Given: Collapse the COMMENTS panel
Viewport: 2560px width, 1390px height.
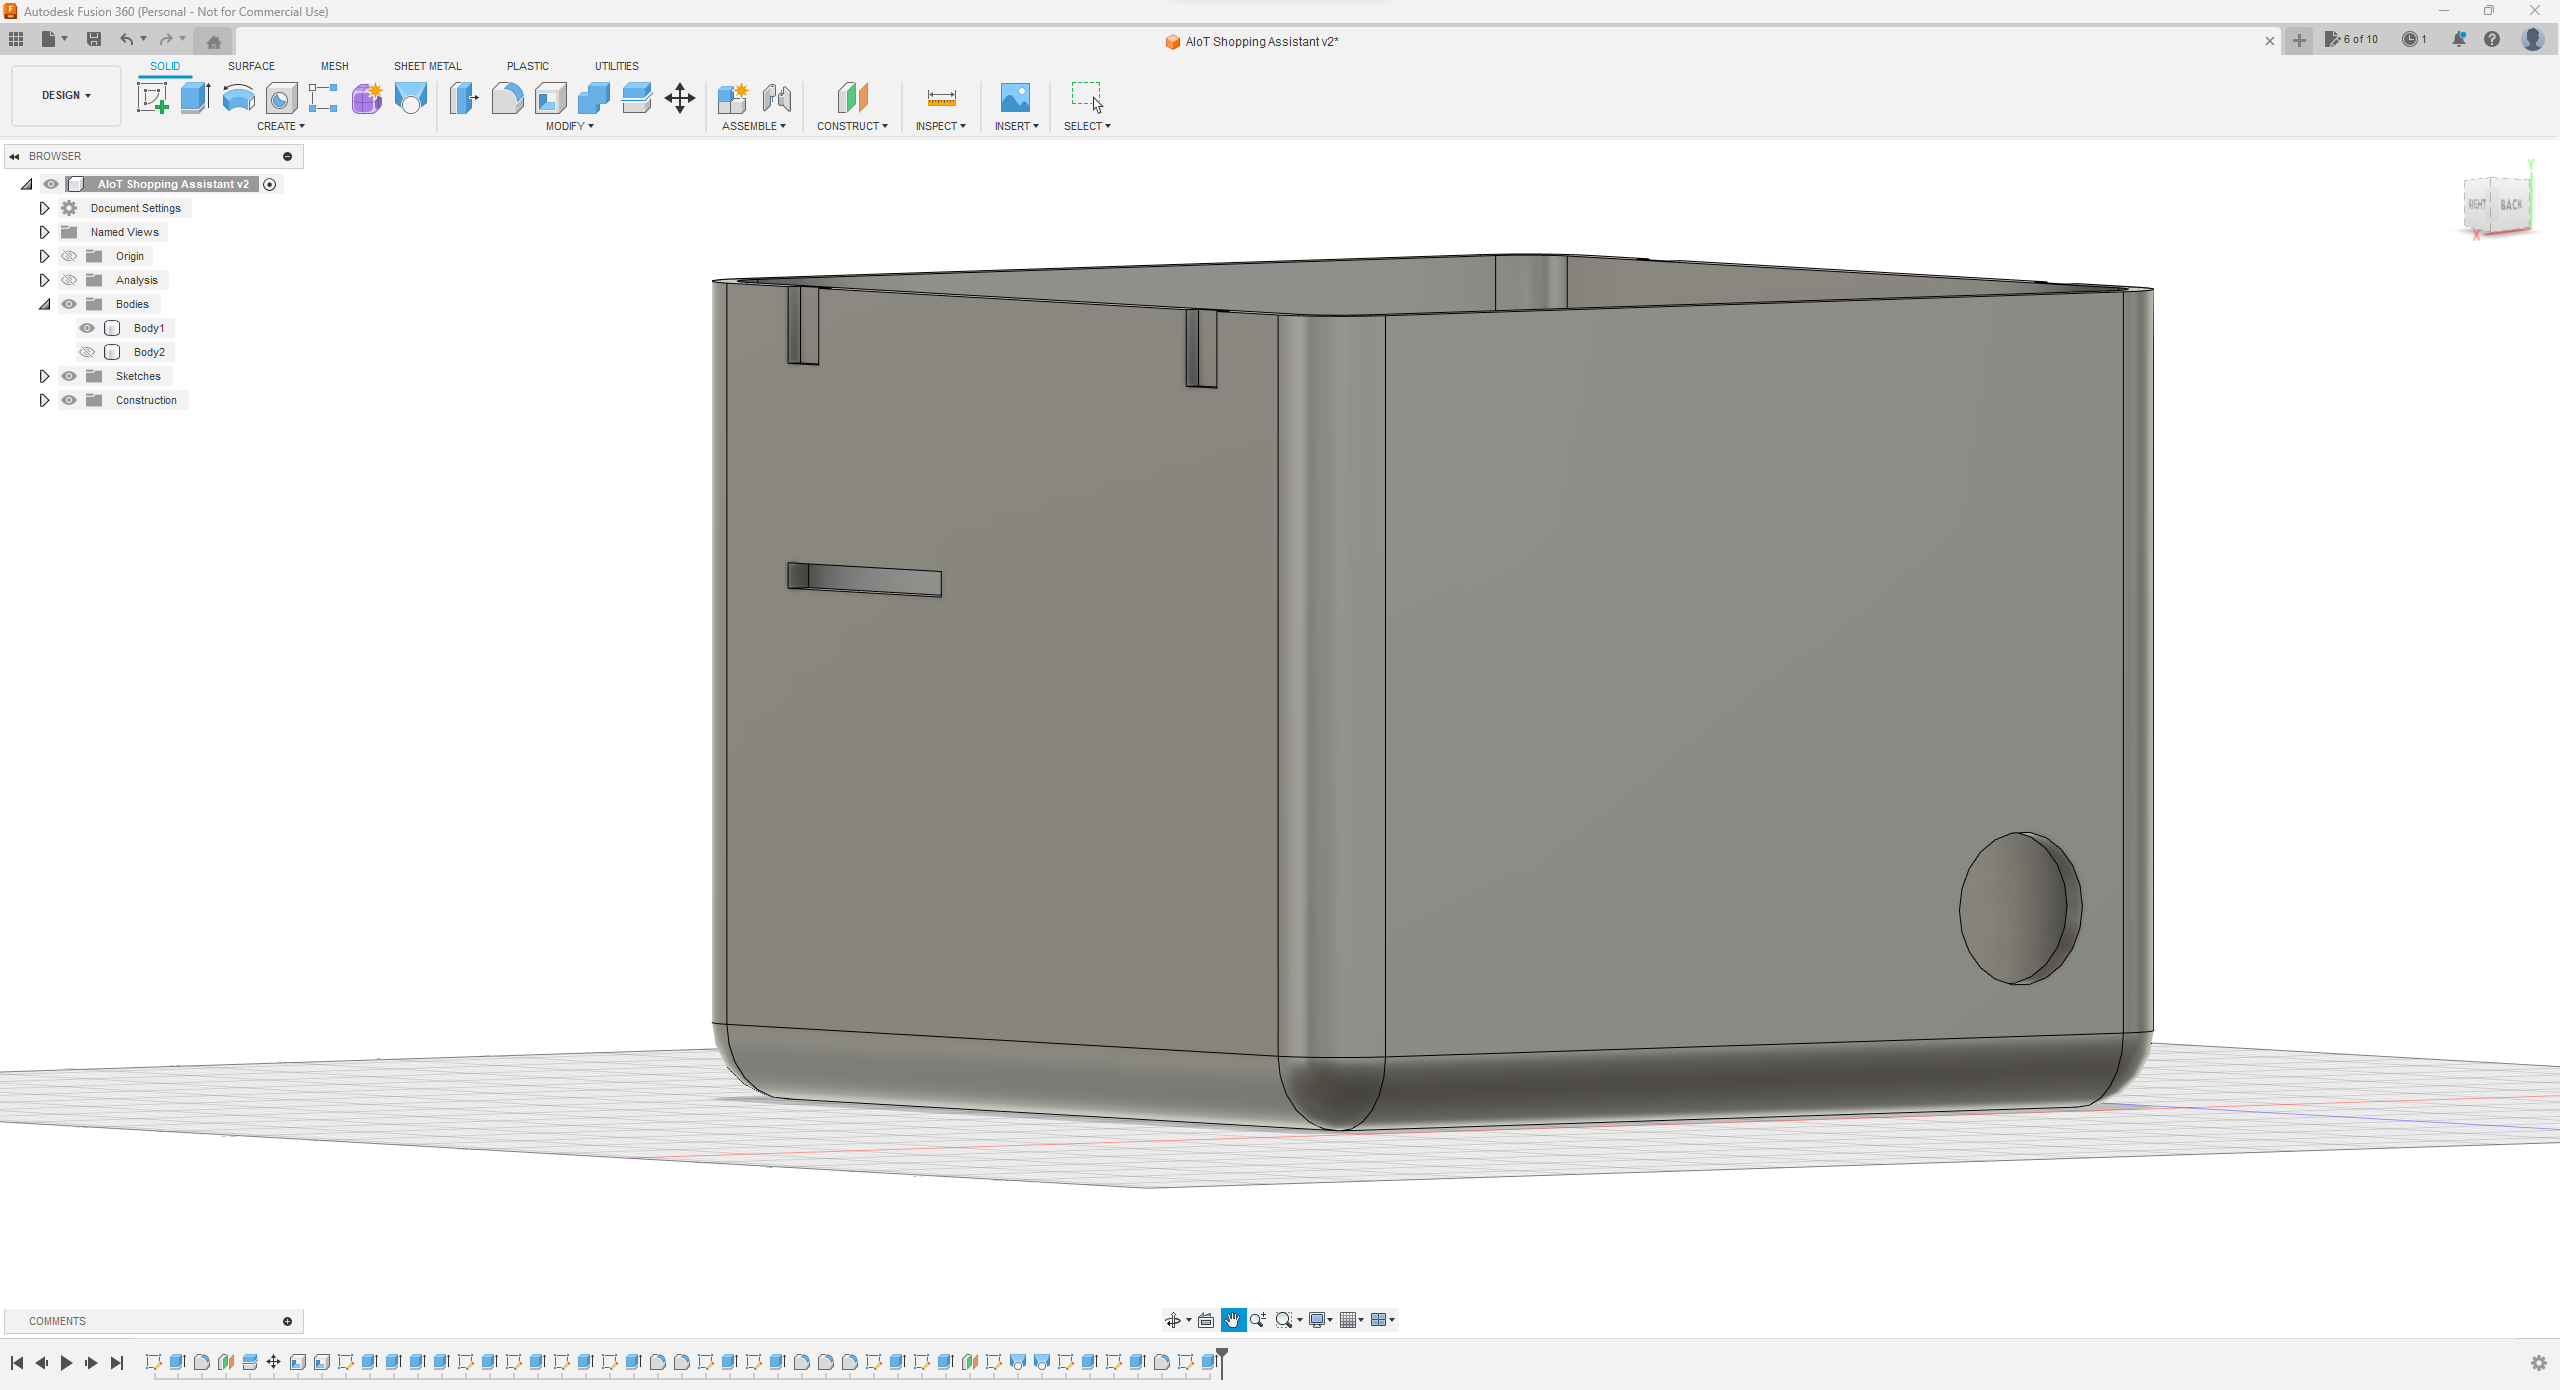Looking at the screenshot, I should tap(287, 1321).
